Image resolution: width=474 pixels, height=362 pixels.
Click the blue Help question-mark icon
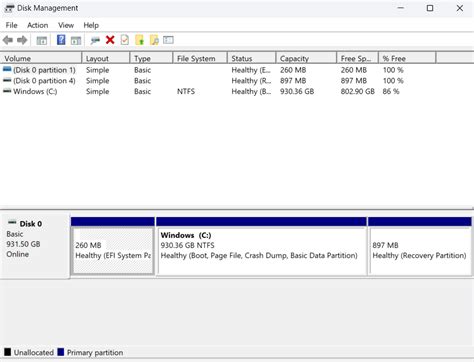tap(61, 40)
